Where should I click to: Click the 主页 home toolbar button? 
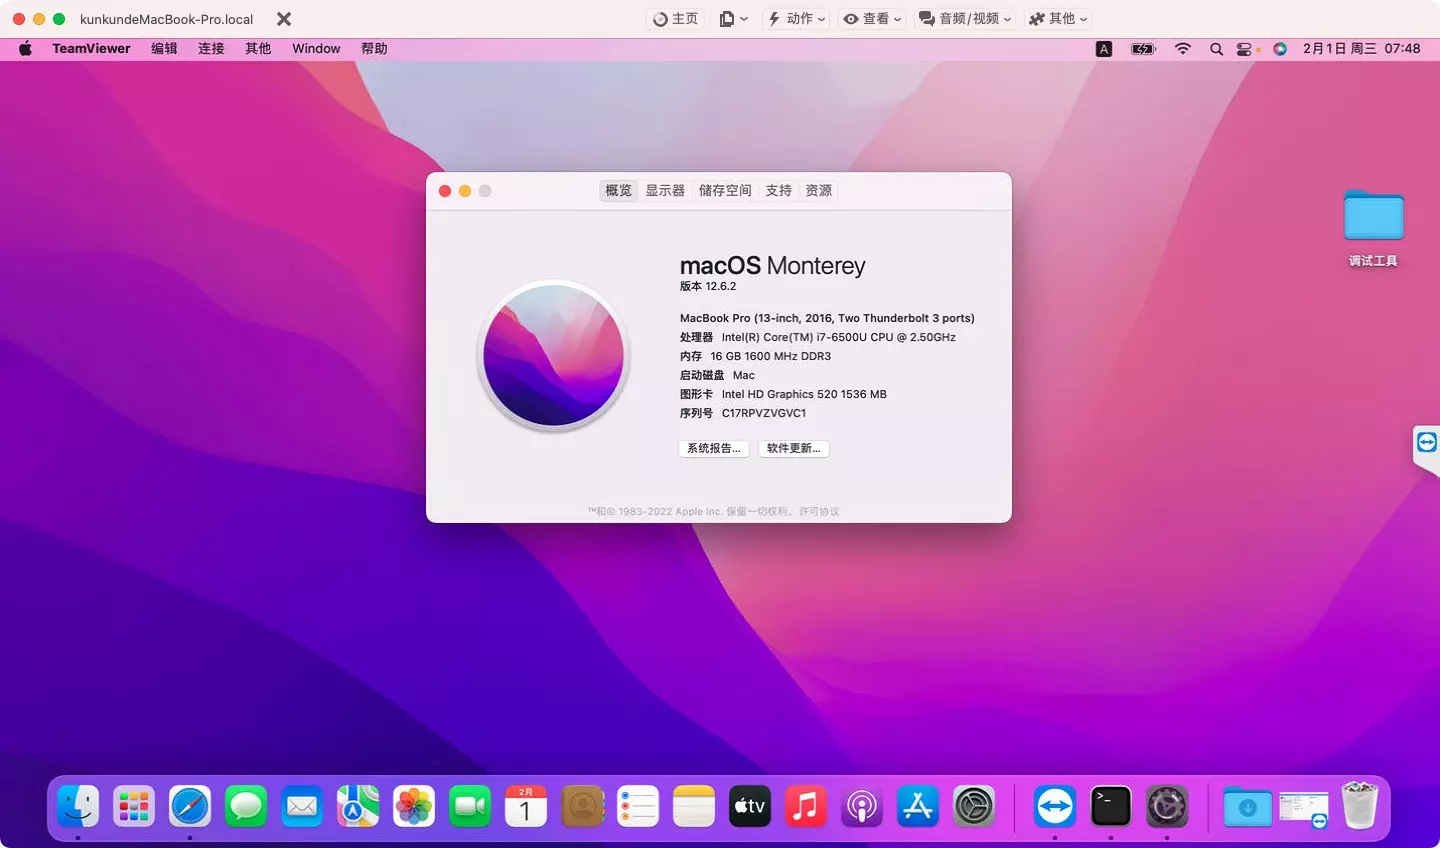click(x=676, y=19)
